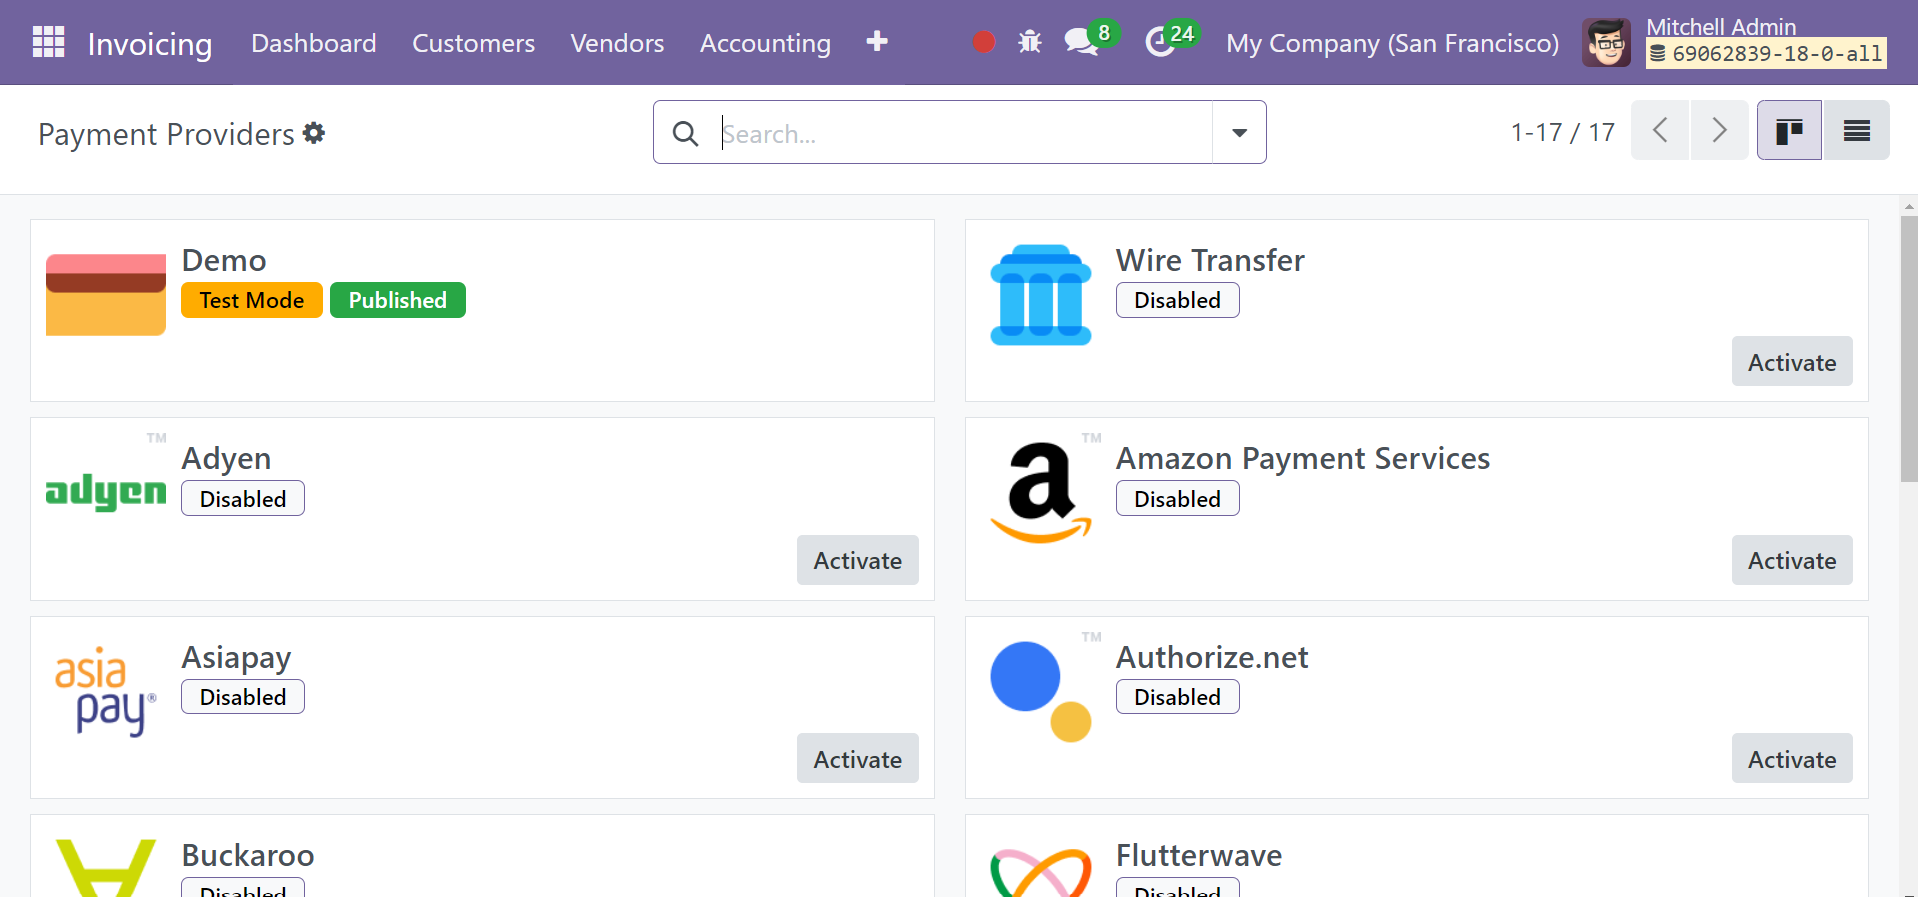Viewport: 1918px width, 897px height.
Task: Switch to list view
Action: click(1857, 131)
